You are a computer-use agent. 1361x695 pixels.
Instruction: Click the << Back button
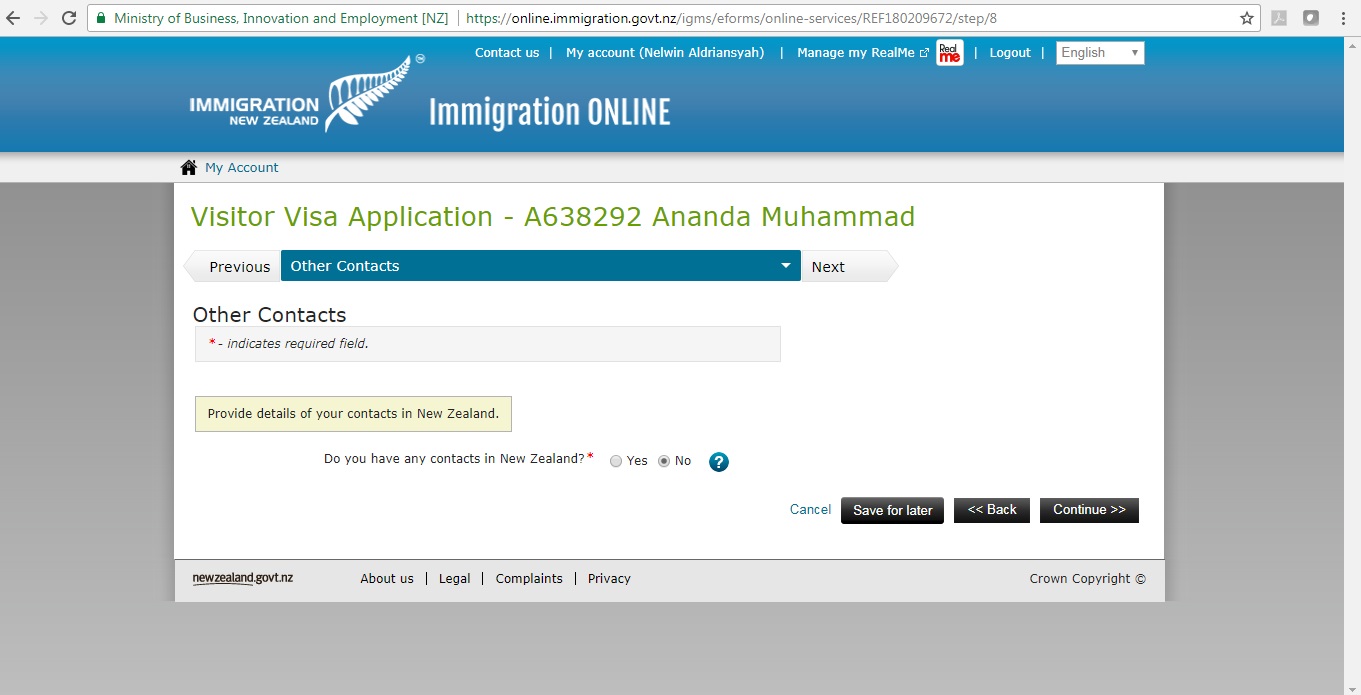(x=991, y=510)
